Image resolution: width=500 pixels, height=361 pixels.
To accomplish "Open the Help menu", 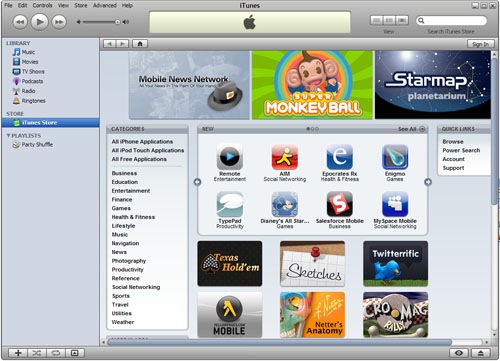I will click(x=127, y=5).
